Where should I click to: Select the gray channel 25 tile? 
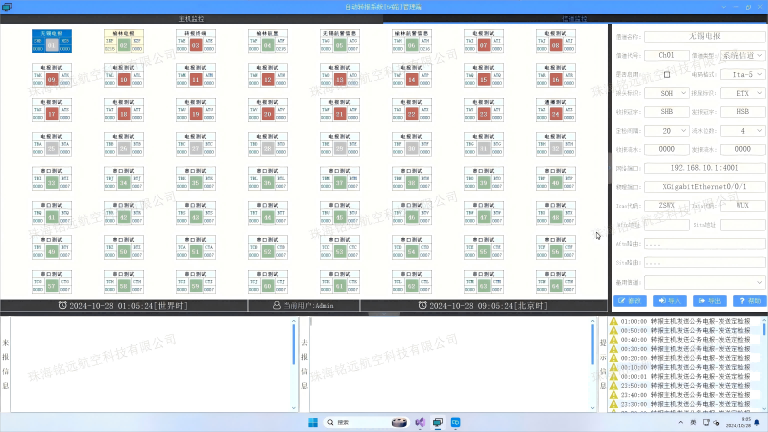pyautogui.click(x=52, y=144)
